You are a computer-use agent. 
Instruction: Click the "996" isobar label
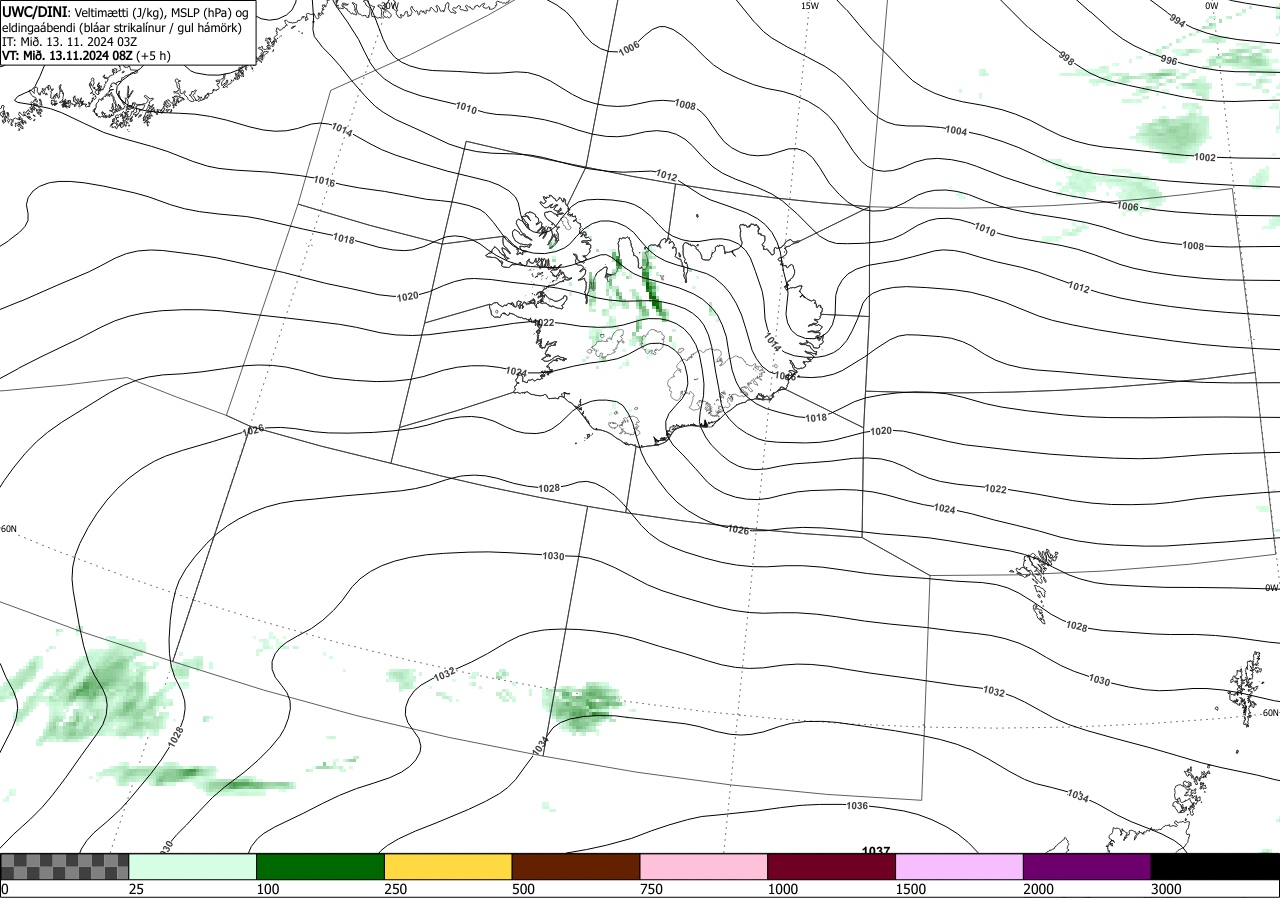(x=1168, y=61)
